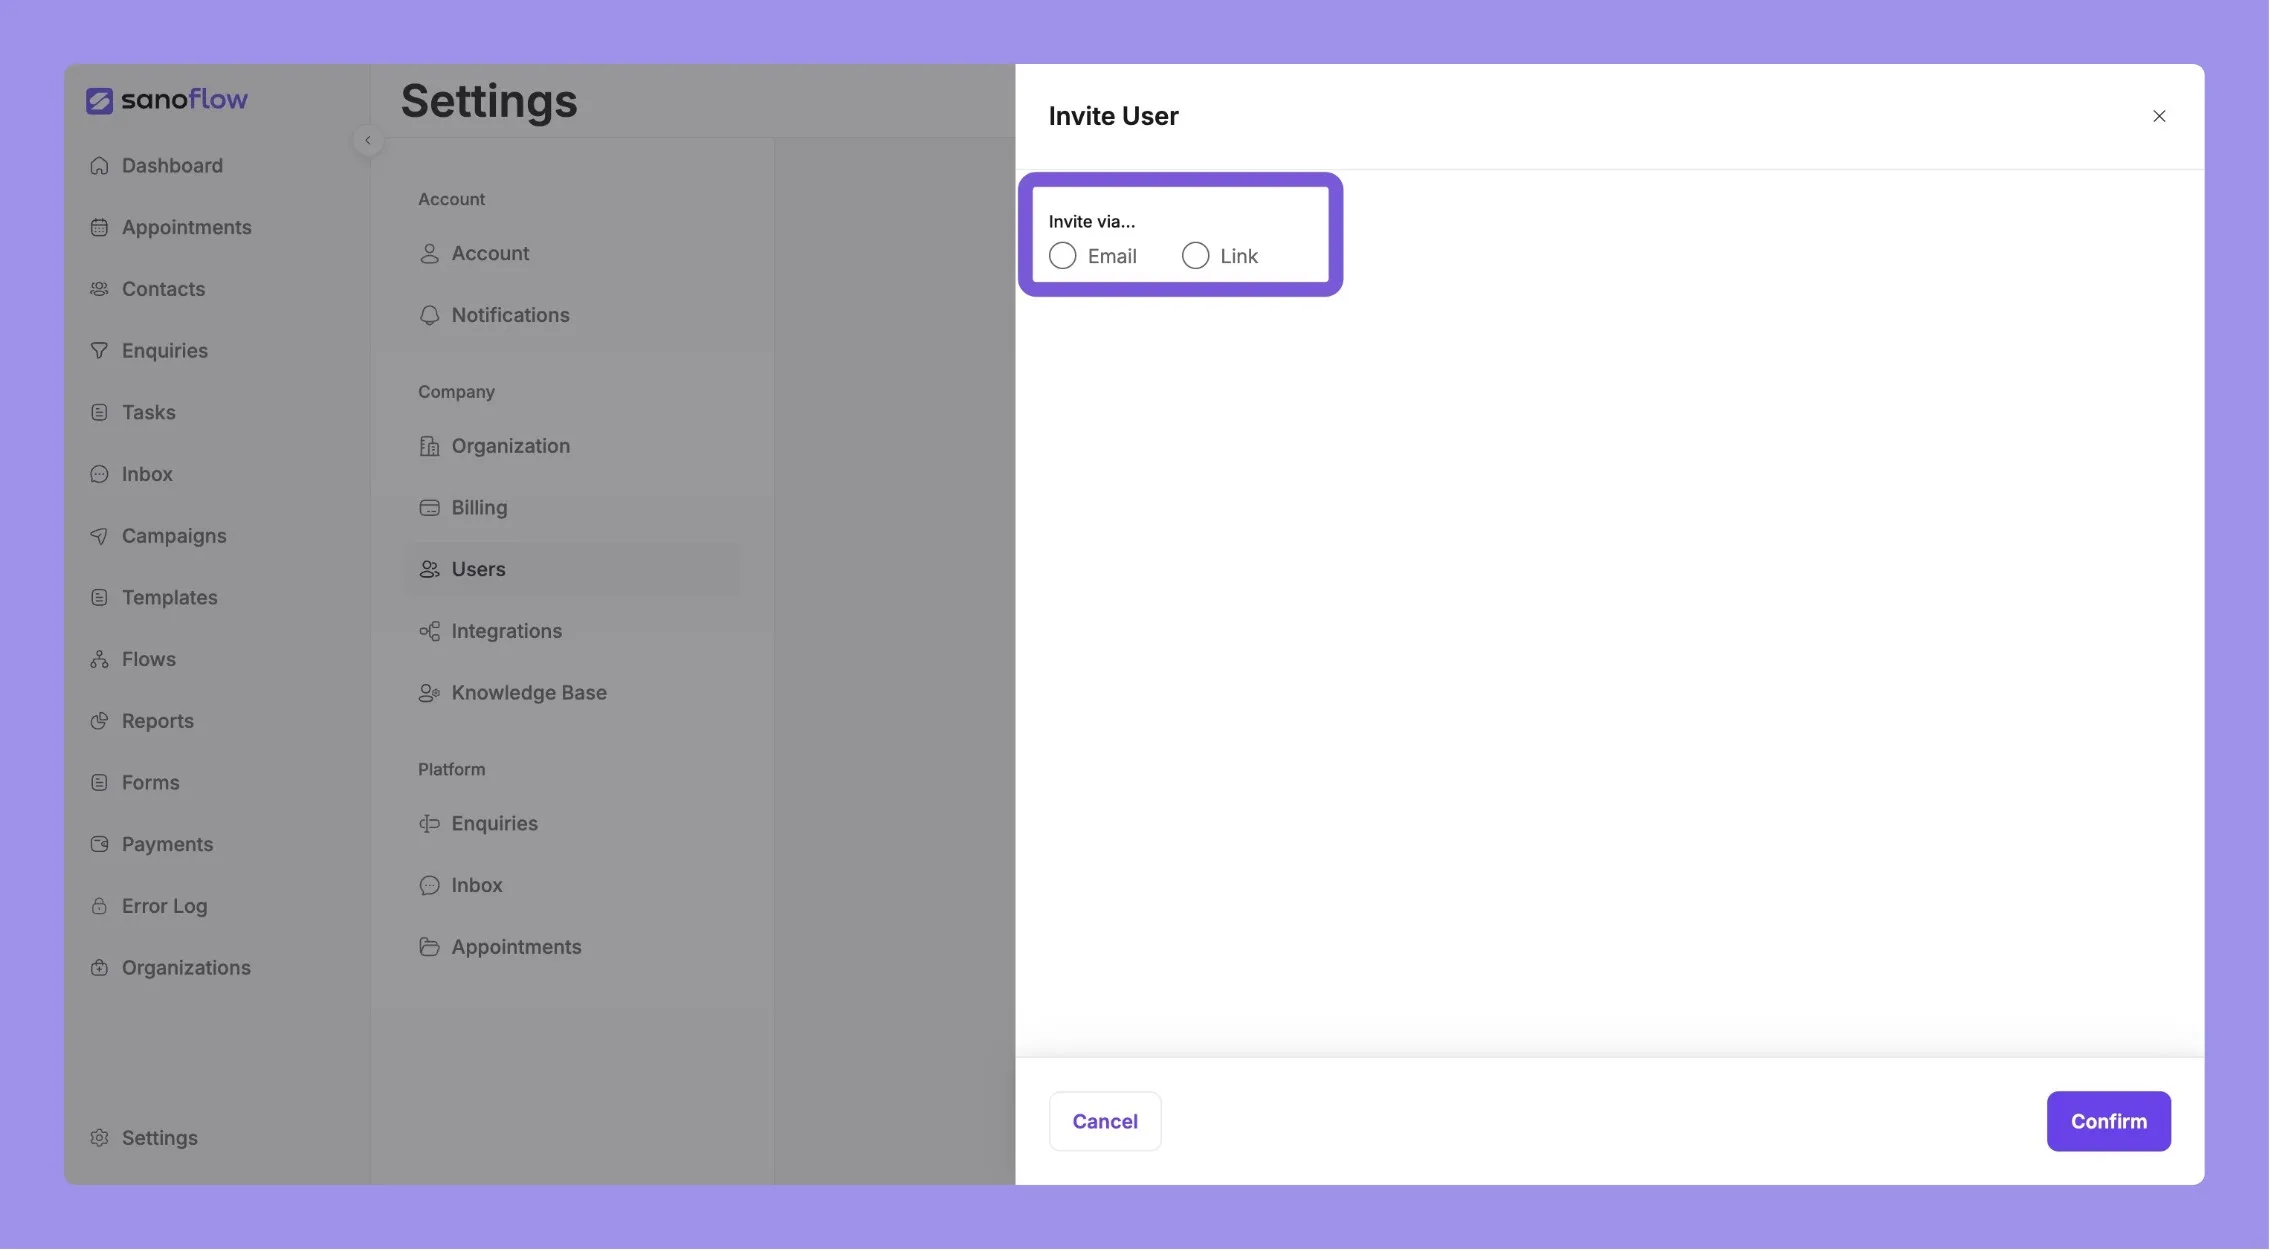Click the Invite User heading
2270x1250 pixels.
pos(1113,116)
